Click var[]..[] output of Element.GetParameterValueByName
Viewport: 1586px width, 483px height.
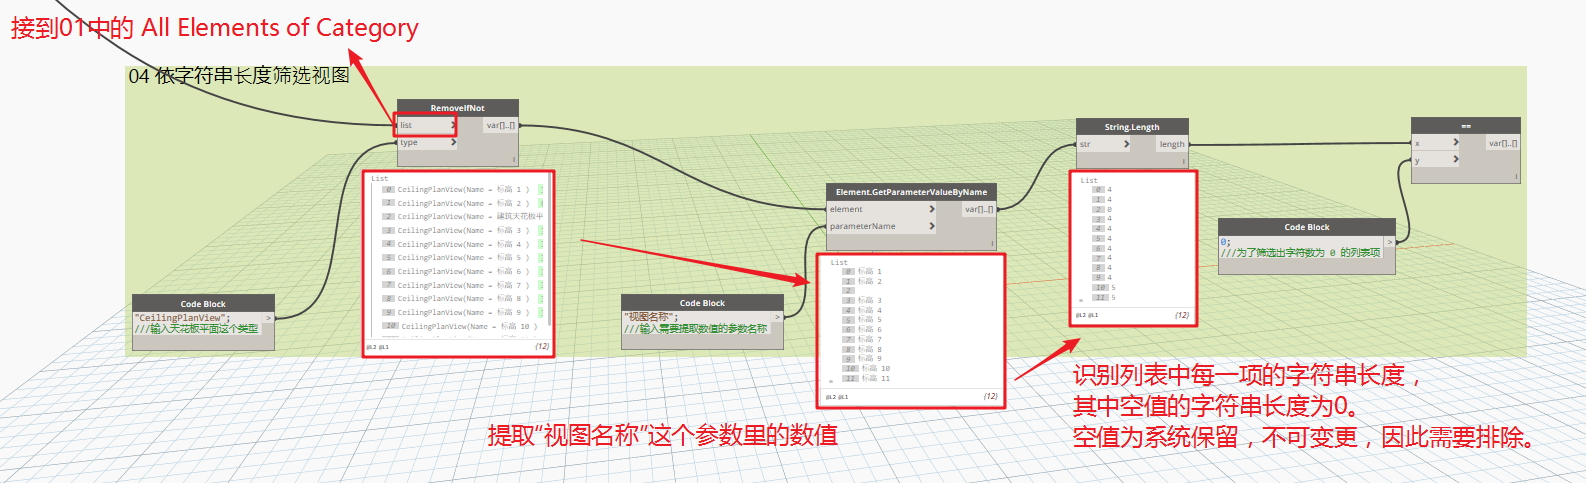point(979,209)
